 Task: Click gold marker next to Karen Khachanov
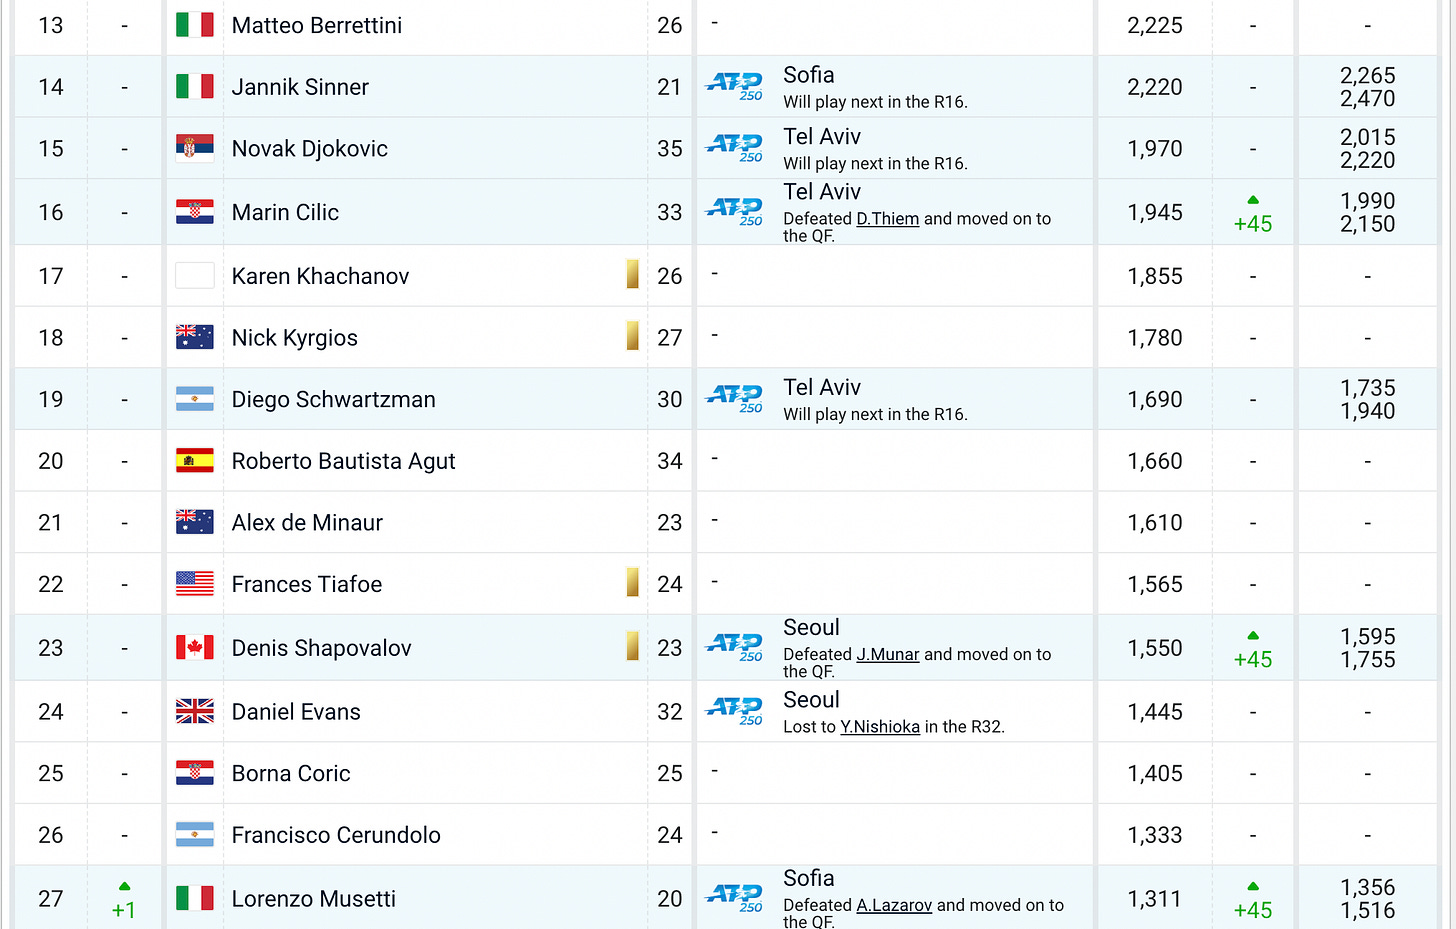633,273
